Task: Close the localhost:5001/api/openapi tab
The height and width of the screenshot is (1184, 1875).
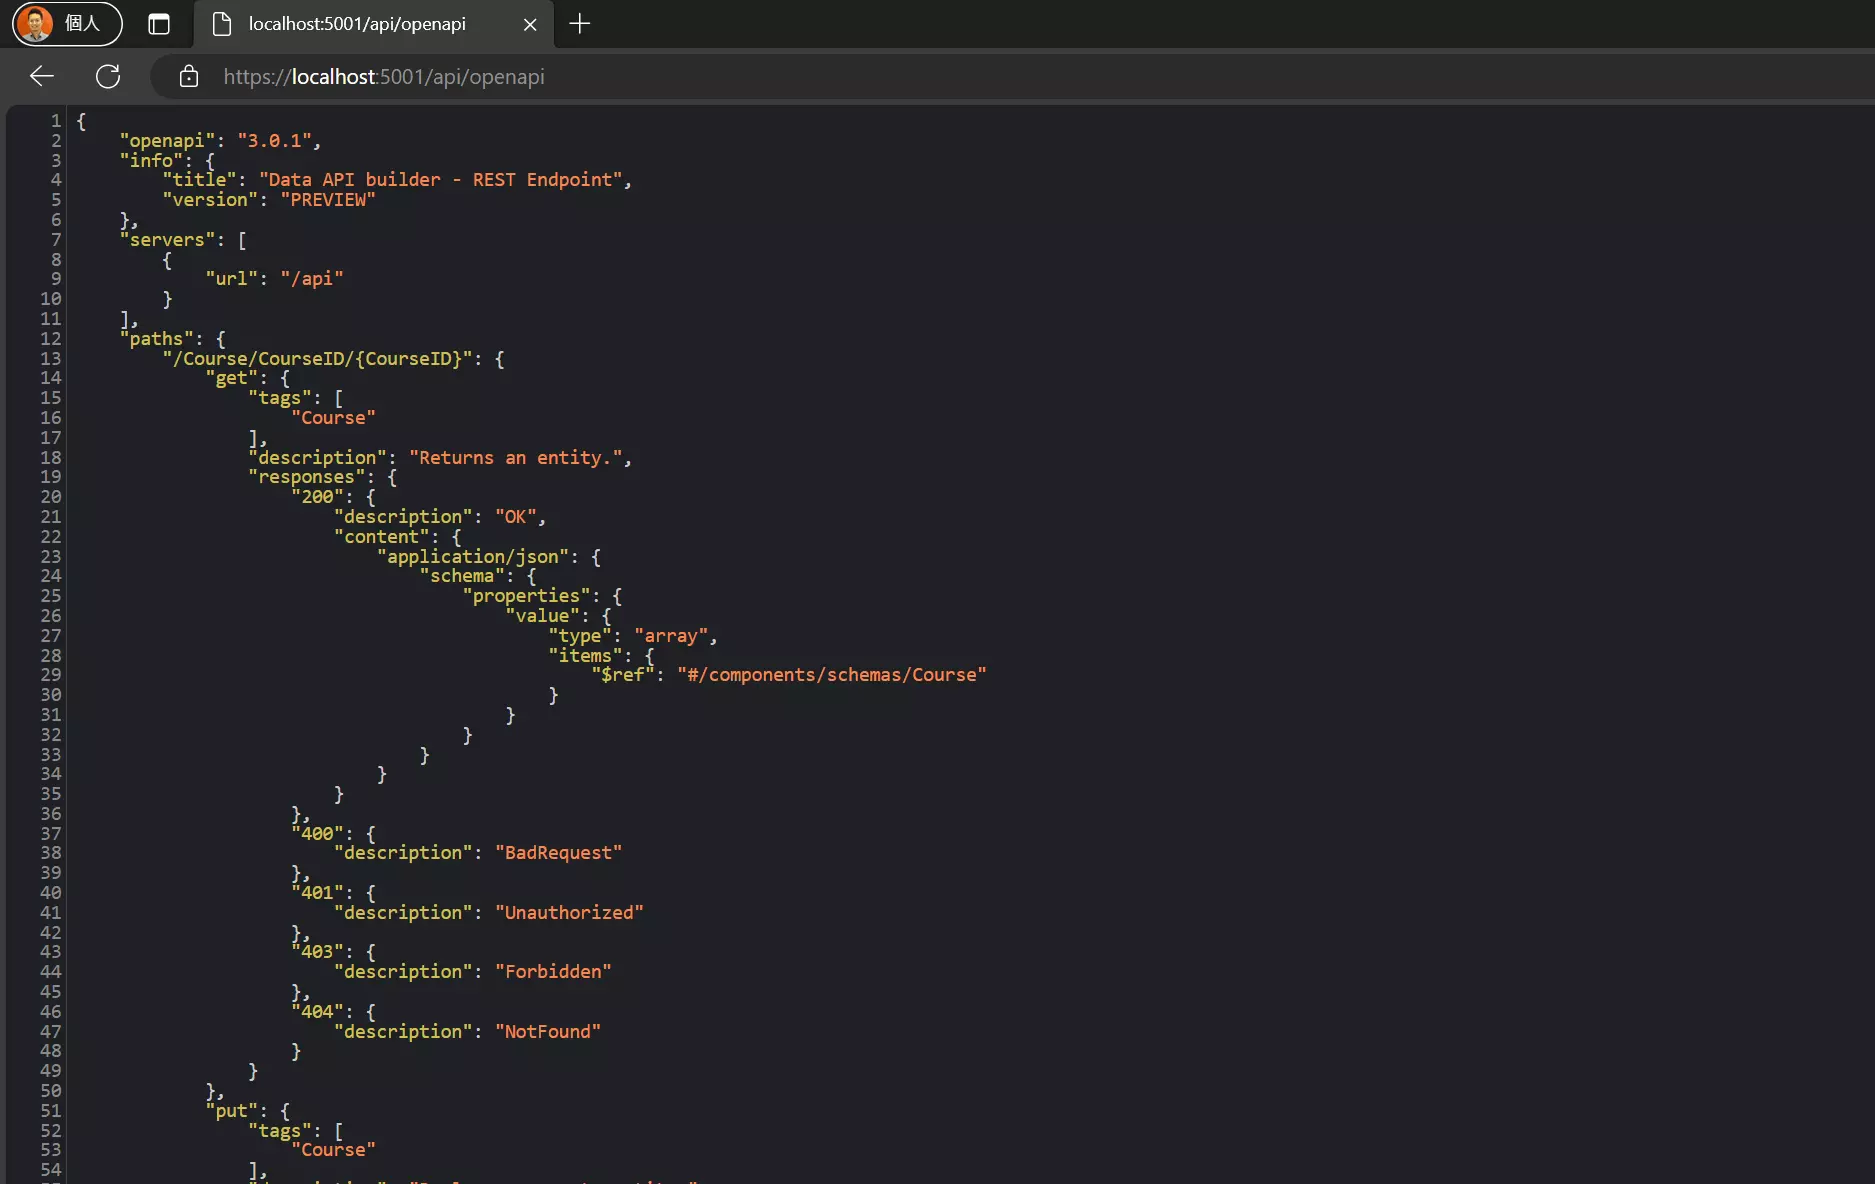Action: (x=530, y=24)
